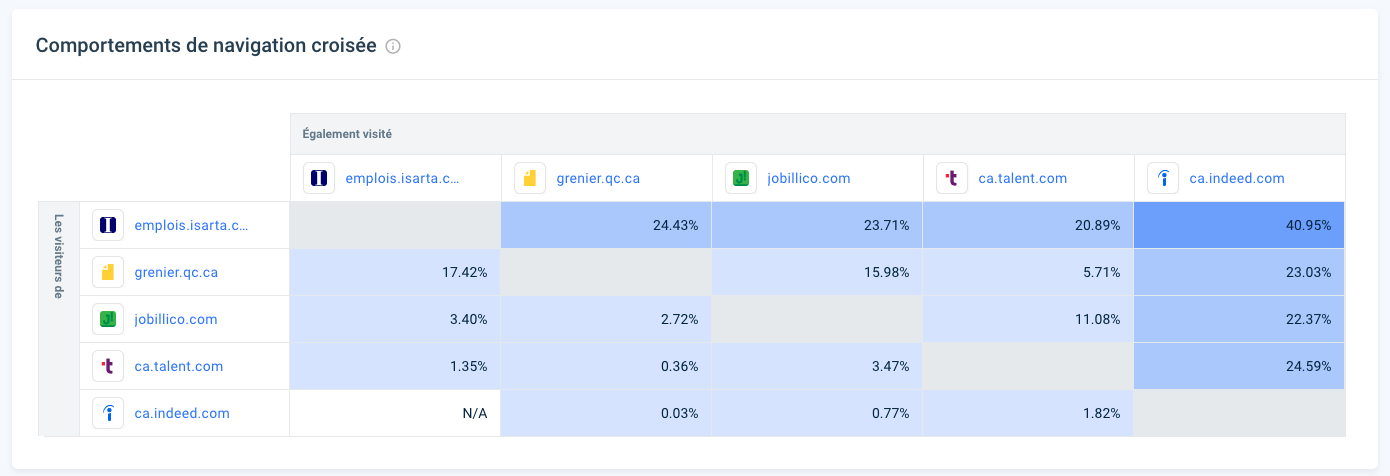This screenshot has width=1390, height=476.
Task: Open the grenier.qc.ca link in row header
Action: pyautogui.click(x=176, y=272)
